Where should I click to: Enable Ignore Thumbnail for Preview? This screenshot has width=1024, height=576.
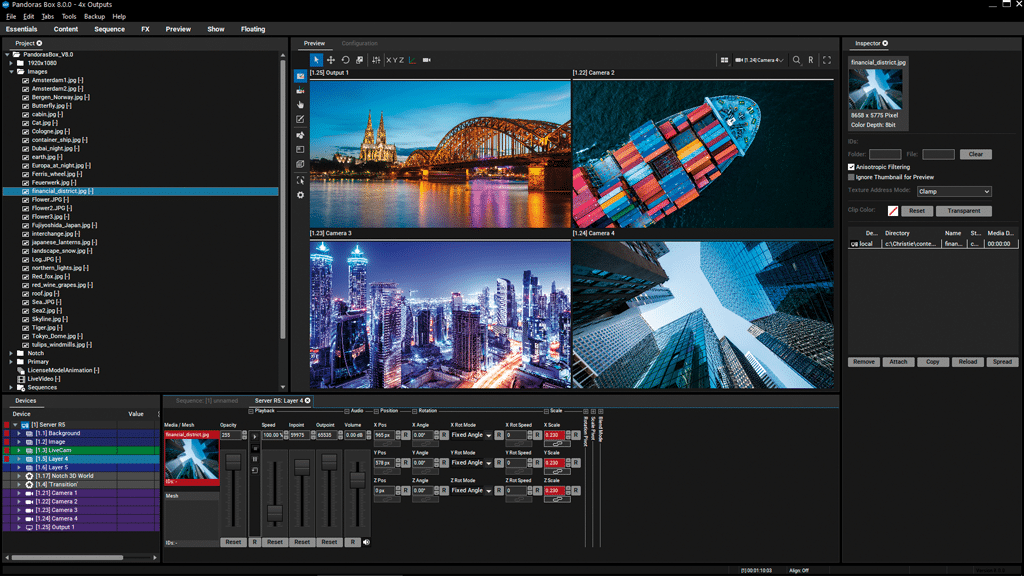(x=851, y=177)
